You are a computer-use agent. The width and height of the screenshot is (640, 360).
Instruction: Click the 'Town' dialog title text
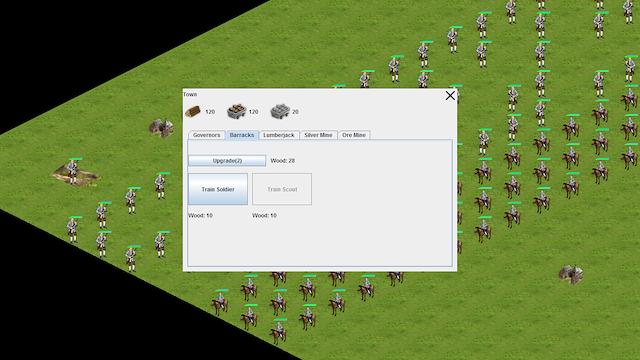pyautogui.click(x=190, y=94)
